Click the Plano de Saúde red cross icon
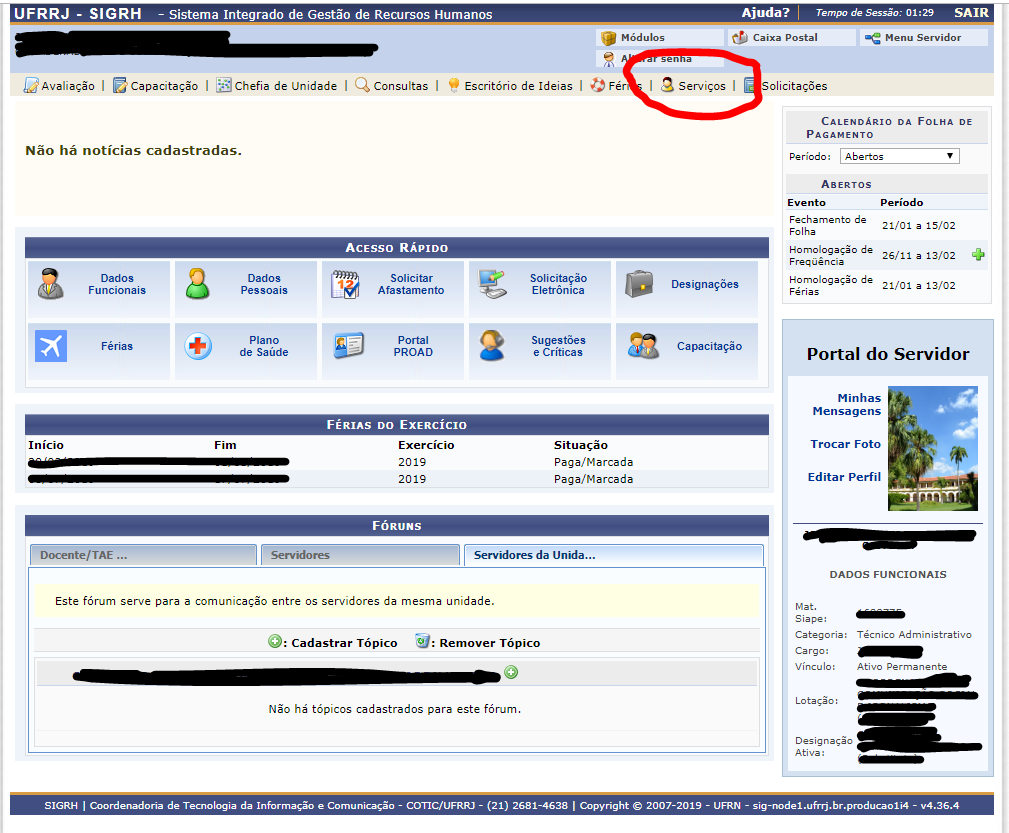 (x=198, y=346)
